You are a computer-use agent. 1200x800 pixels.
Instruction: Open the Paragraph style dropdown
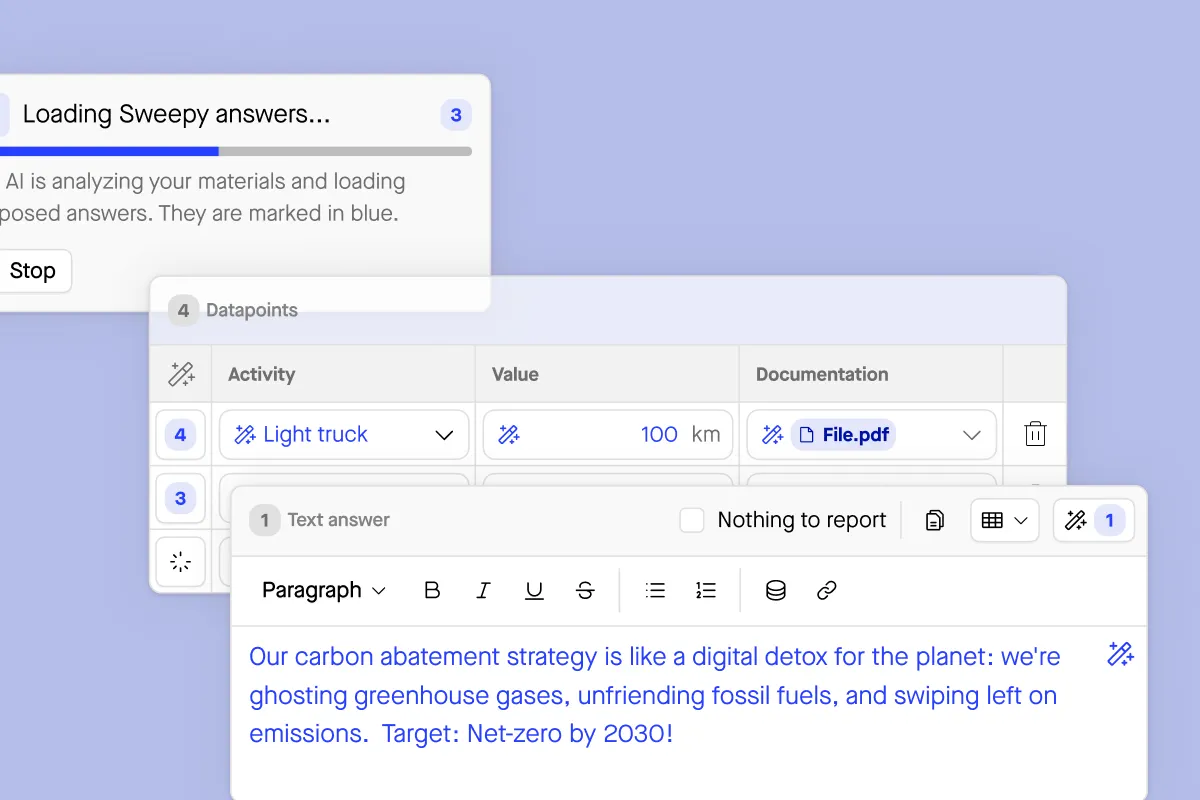click(323, 591)
